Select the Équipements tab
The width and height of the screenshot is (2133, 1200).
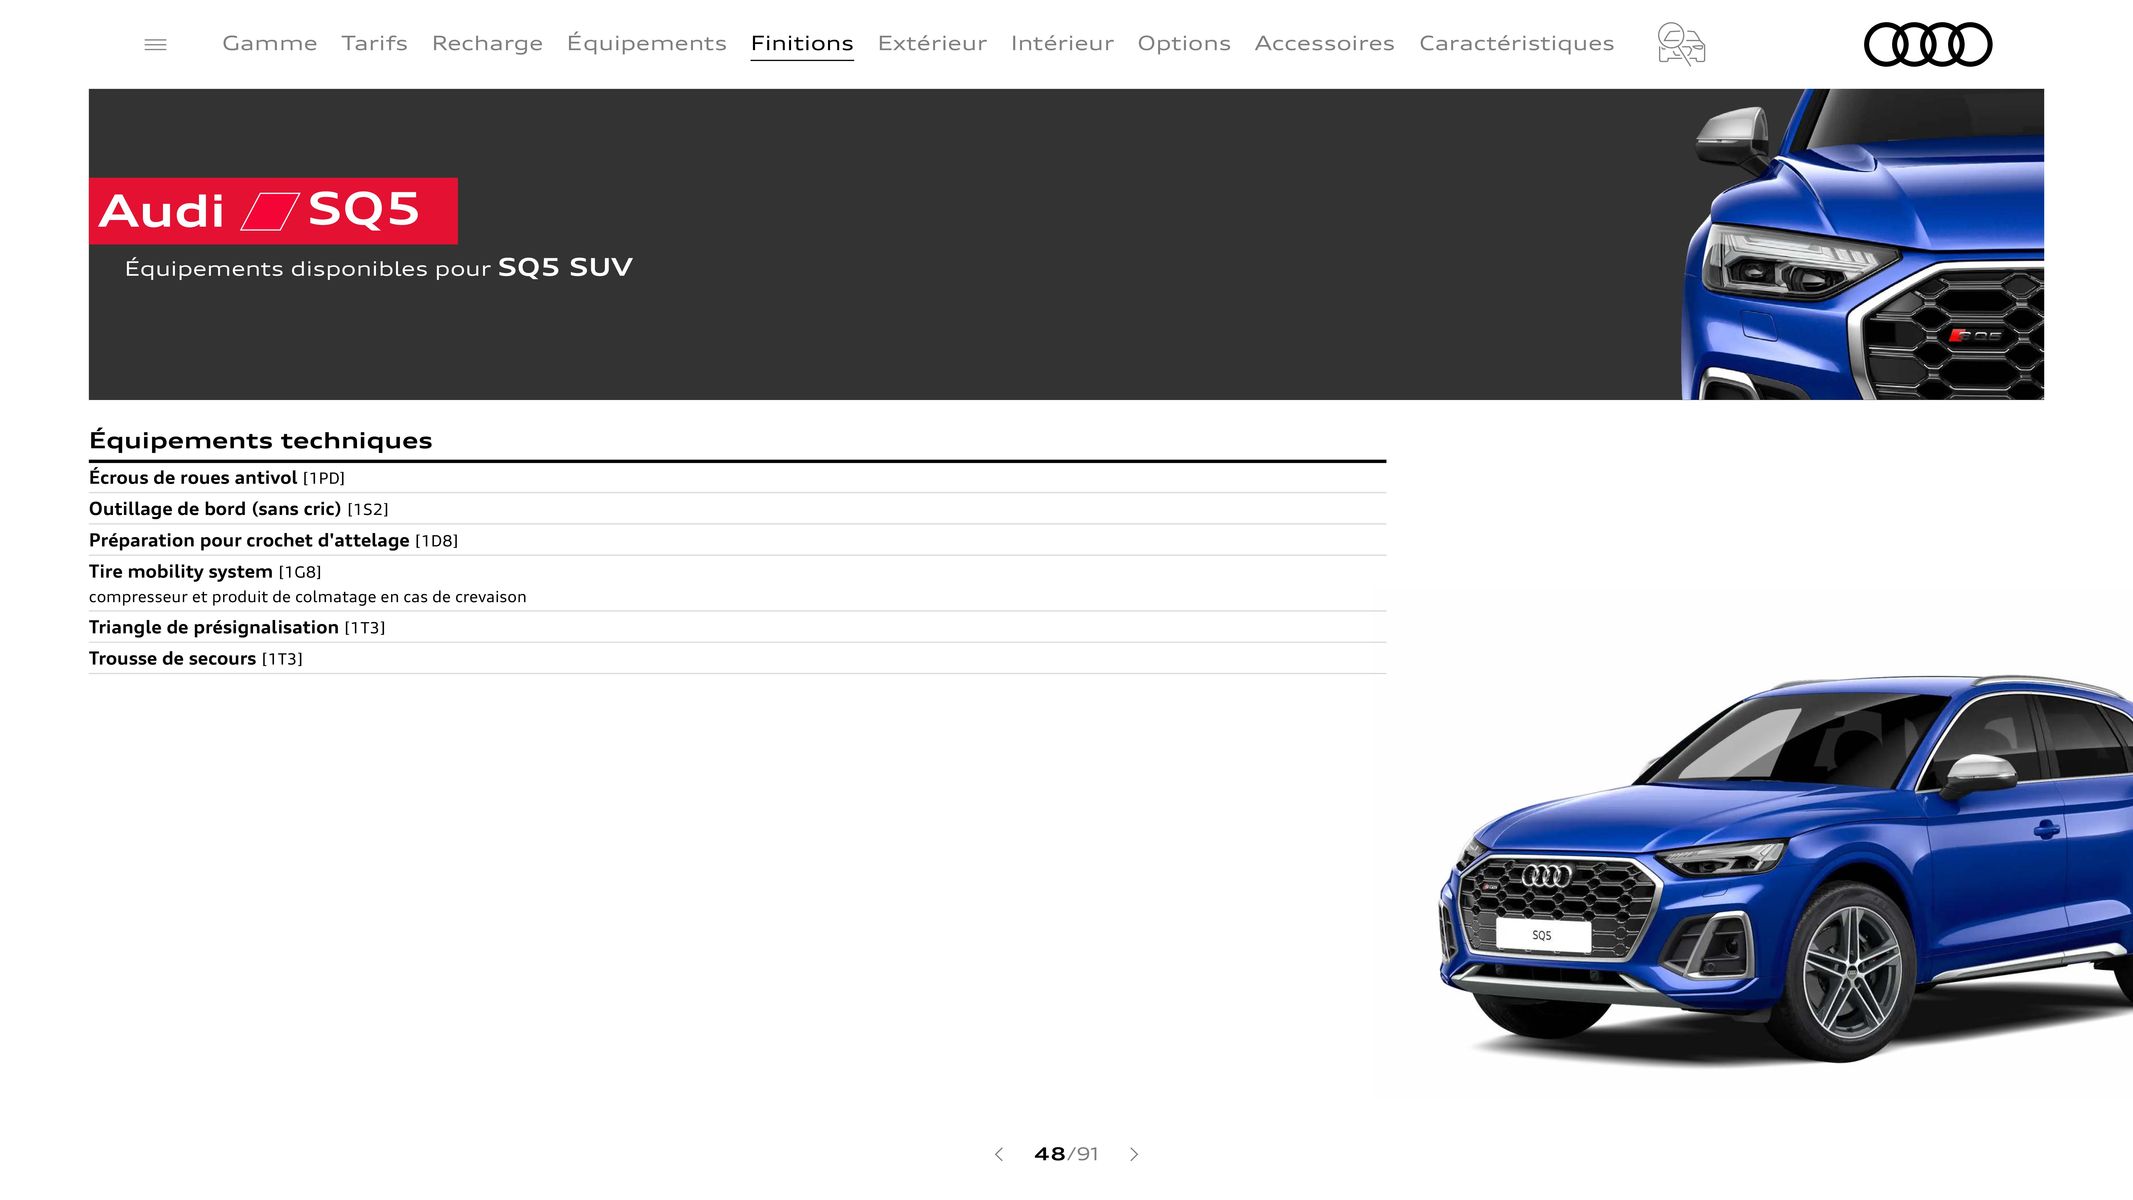point(647,43)
